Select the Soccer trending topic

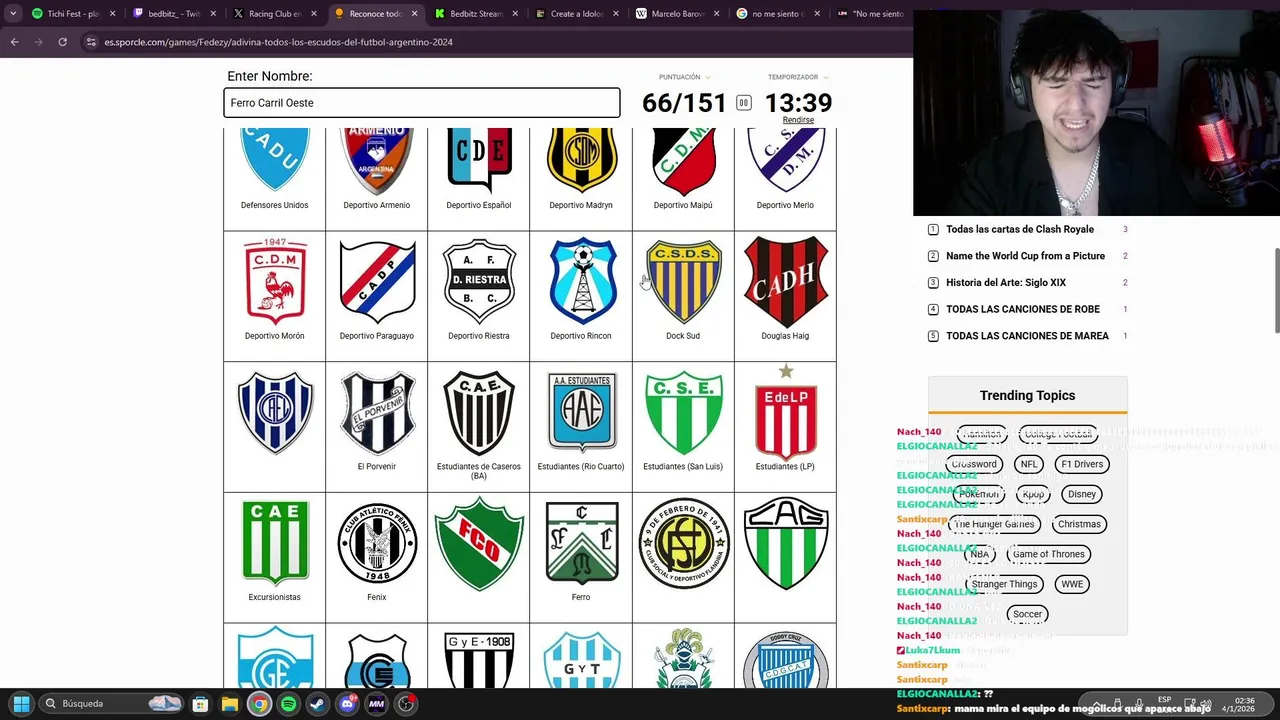tap(1027, 614)
